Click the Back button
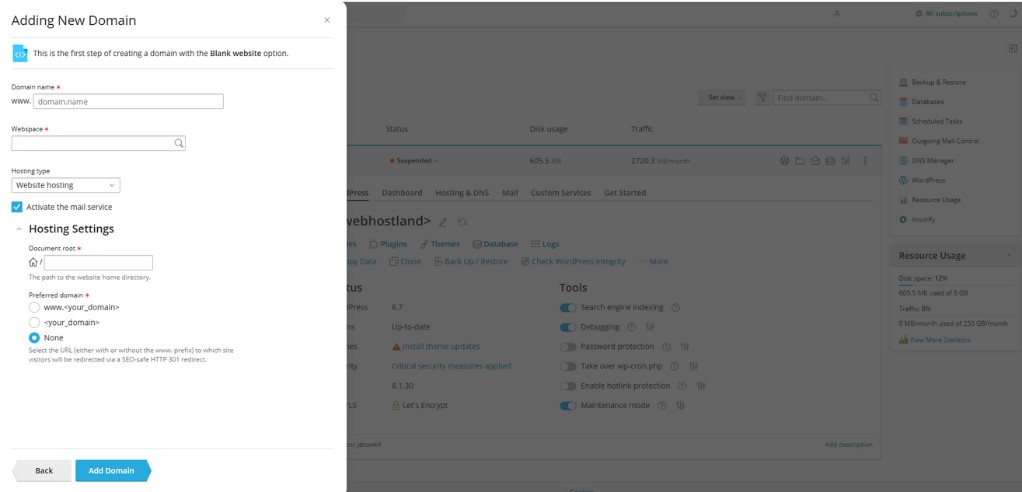The height and width of the screenshot is (492, 1022). coord(43,470)
